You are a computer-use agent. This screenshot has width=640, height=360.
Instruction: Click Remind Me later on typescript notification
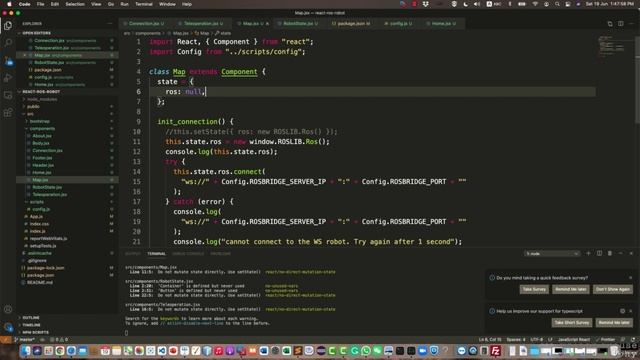(614, 322)
